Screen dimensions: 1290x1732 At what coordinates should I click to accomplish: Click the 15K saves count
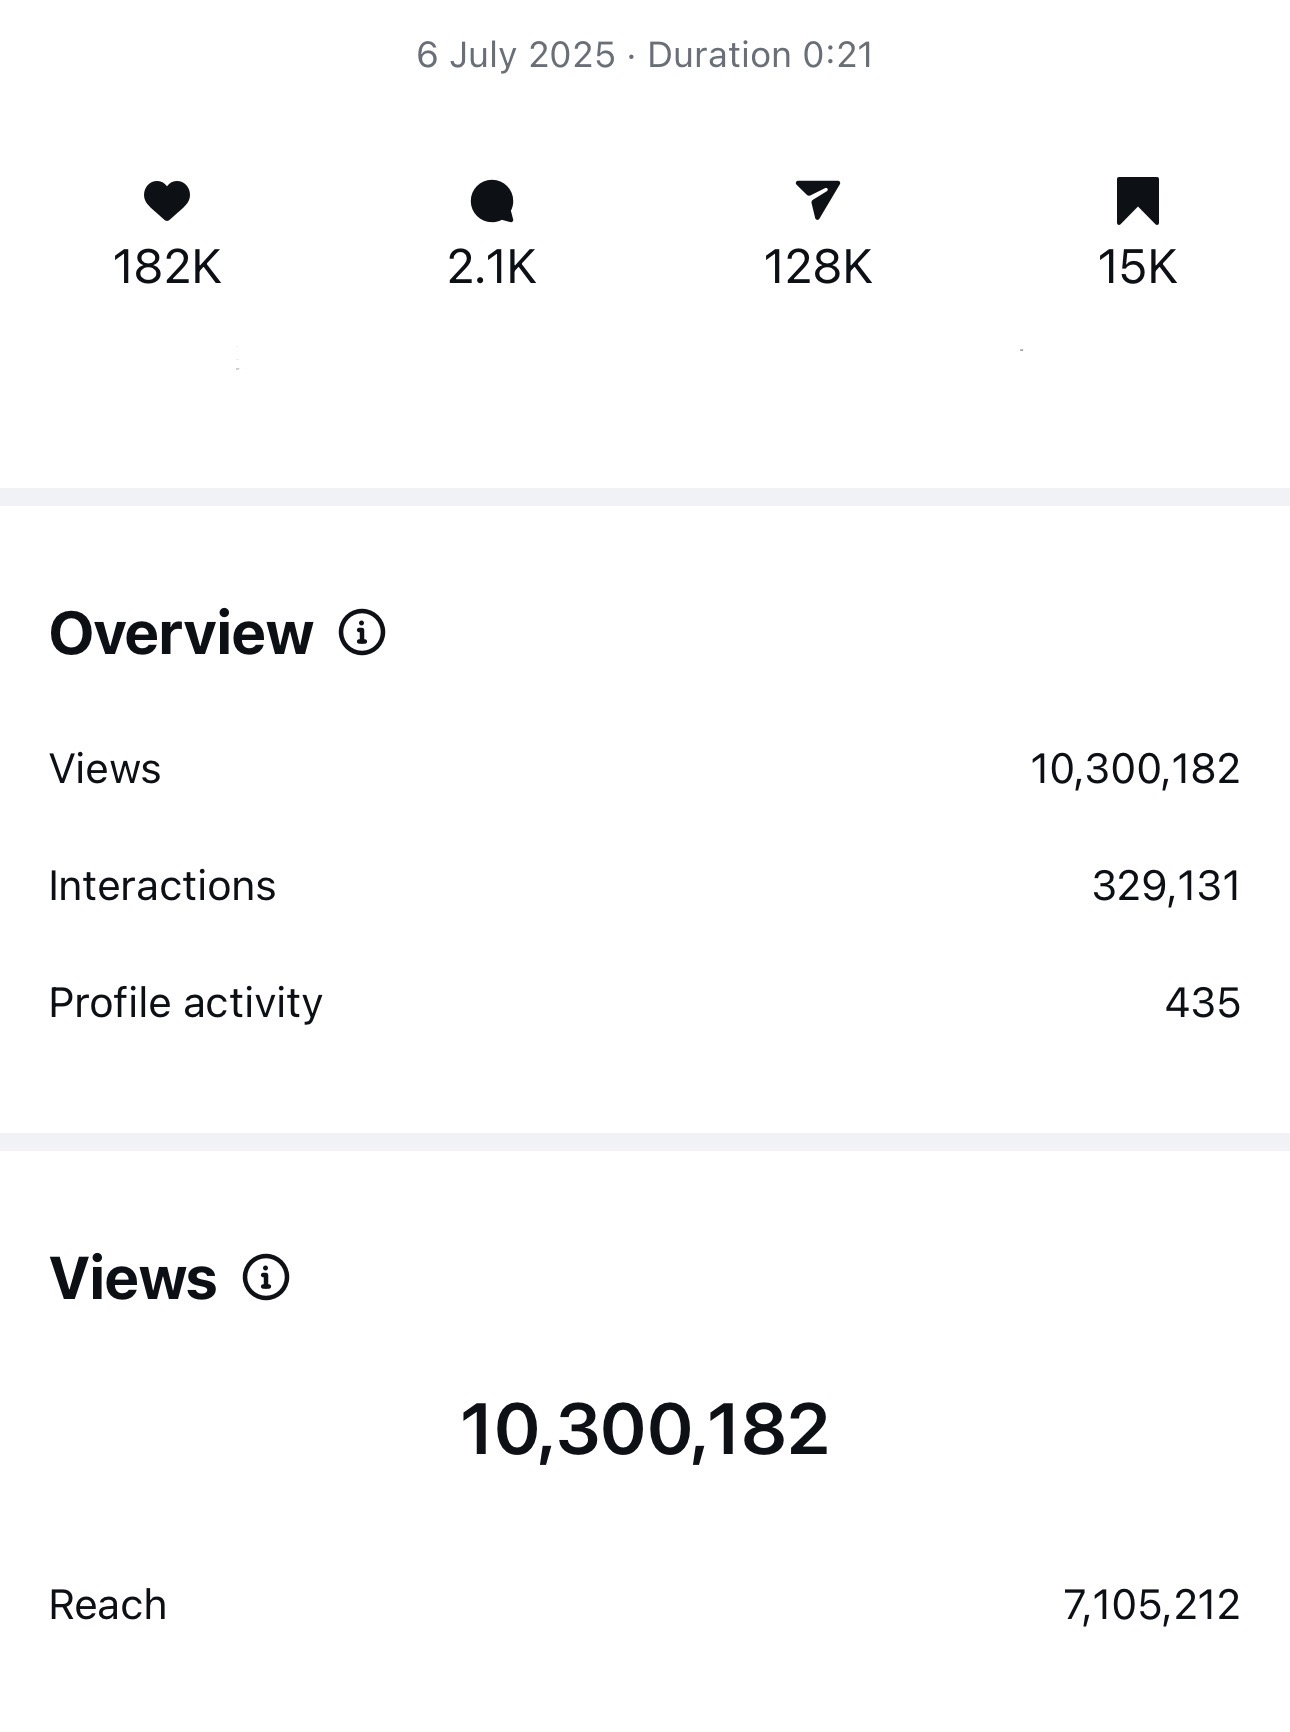[x=1137, y=268]
